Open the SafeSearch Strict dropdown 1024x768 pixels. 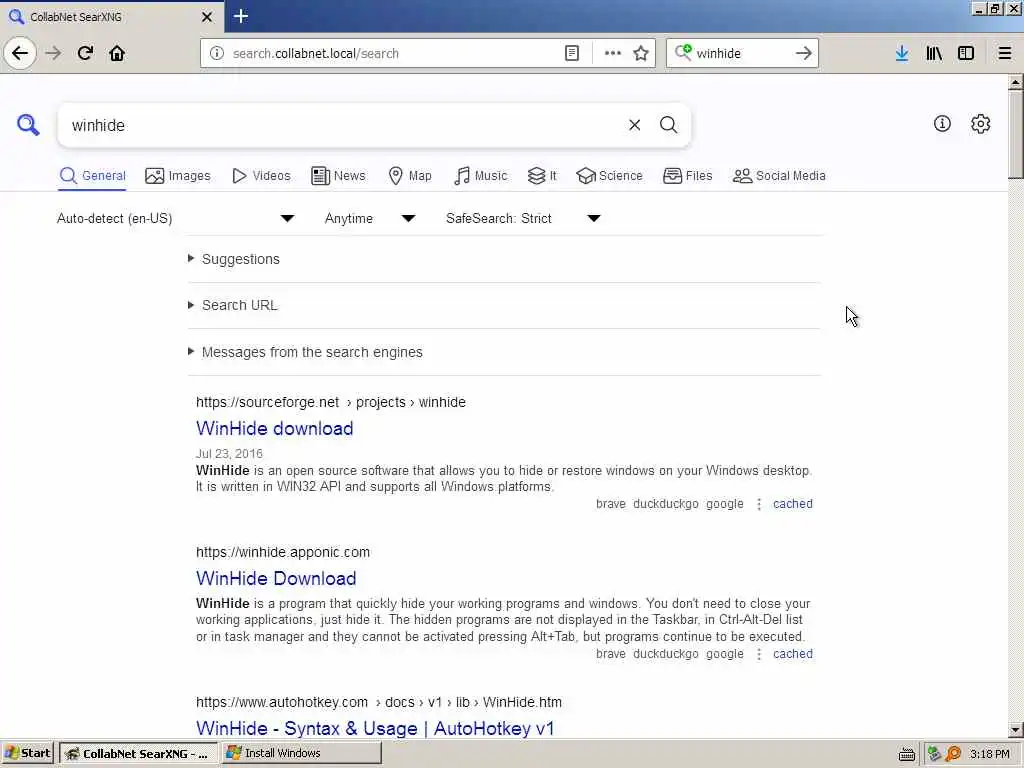point(523,218)
